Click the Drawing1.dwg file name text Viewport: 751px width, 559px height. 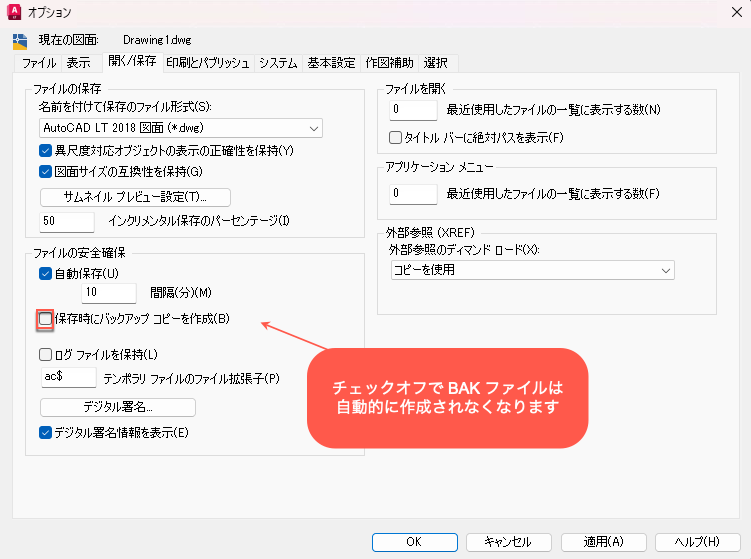[157, 40]
